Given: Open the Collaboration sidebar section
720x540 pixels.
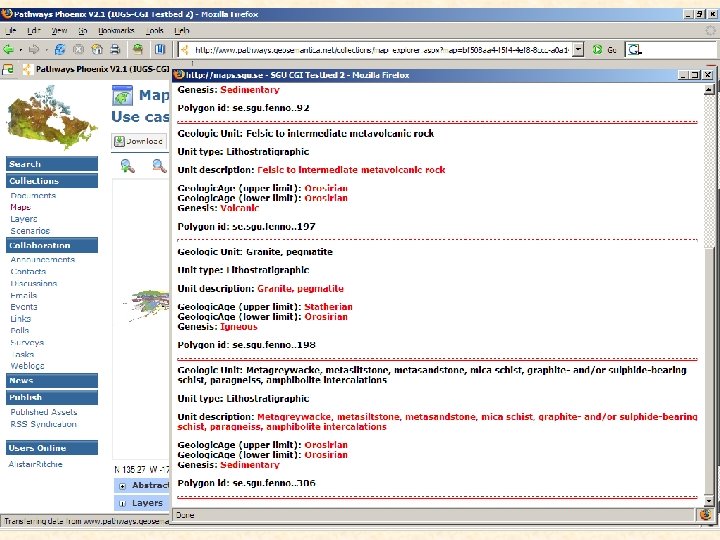Looking at the screenshot, I should tap(52, 245).
